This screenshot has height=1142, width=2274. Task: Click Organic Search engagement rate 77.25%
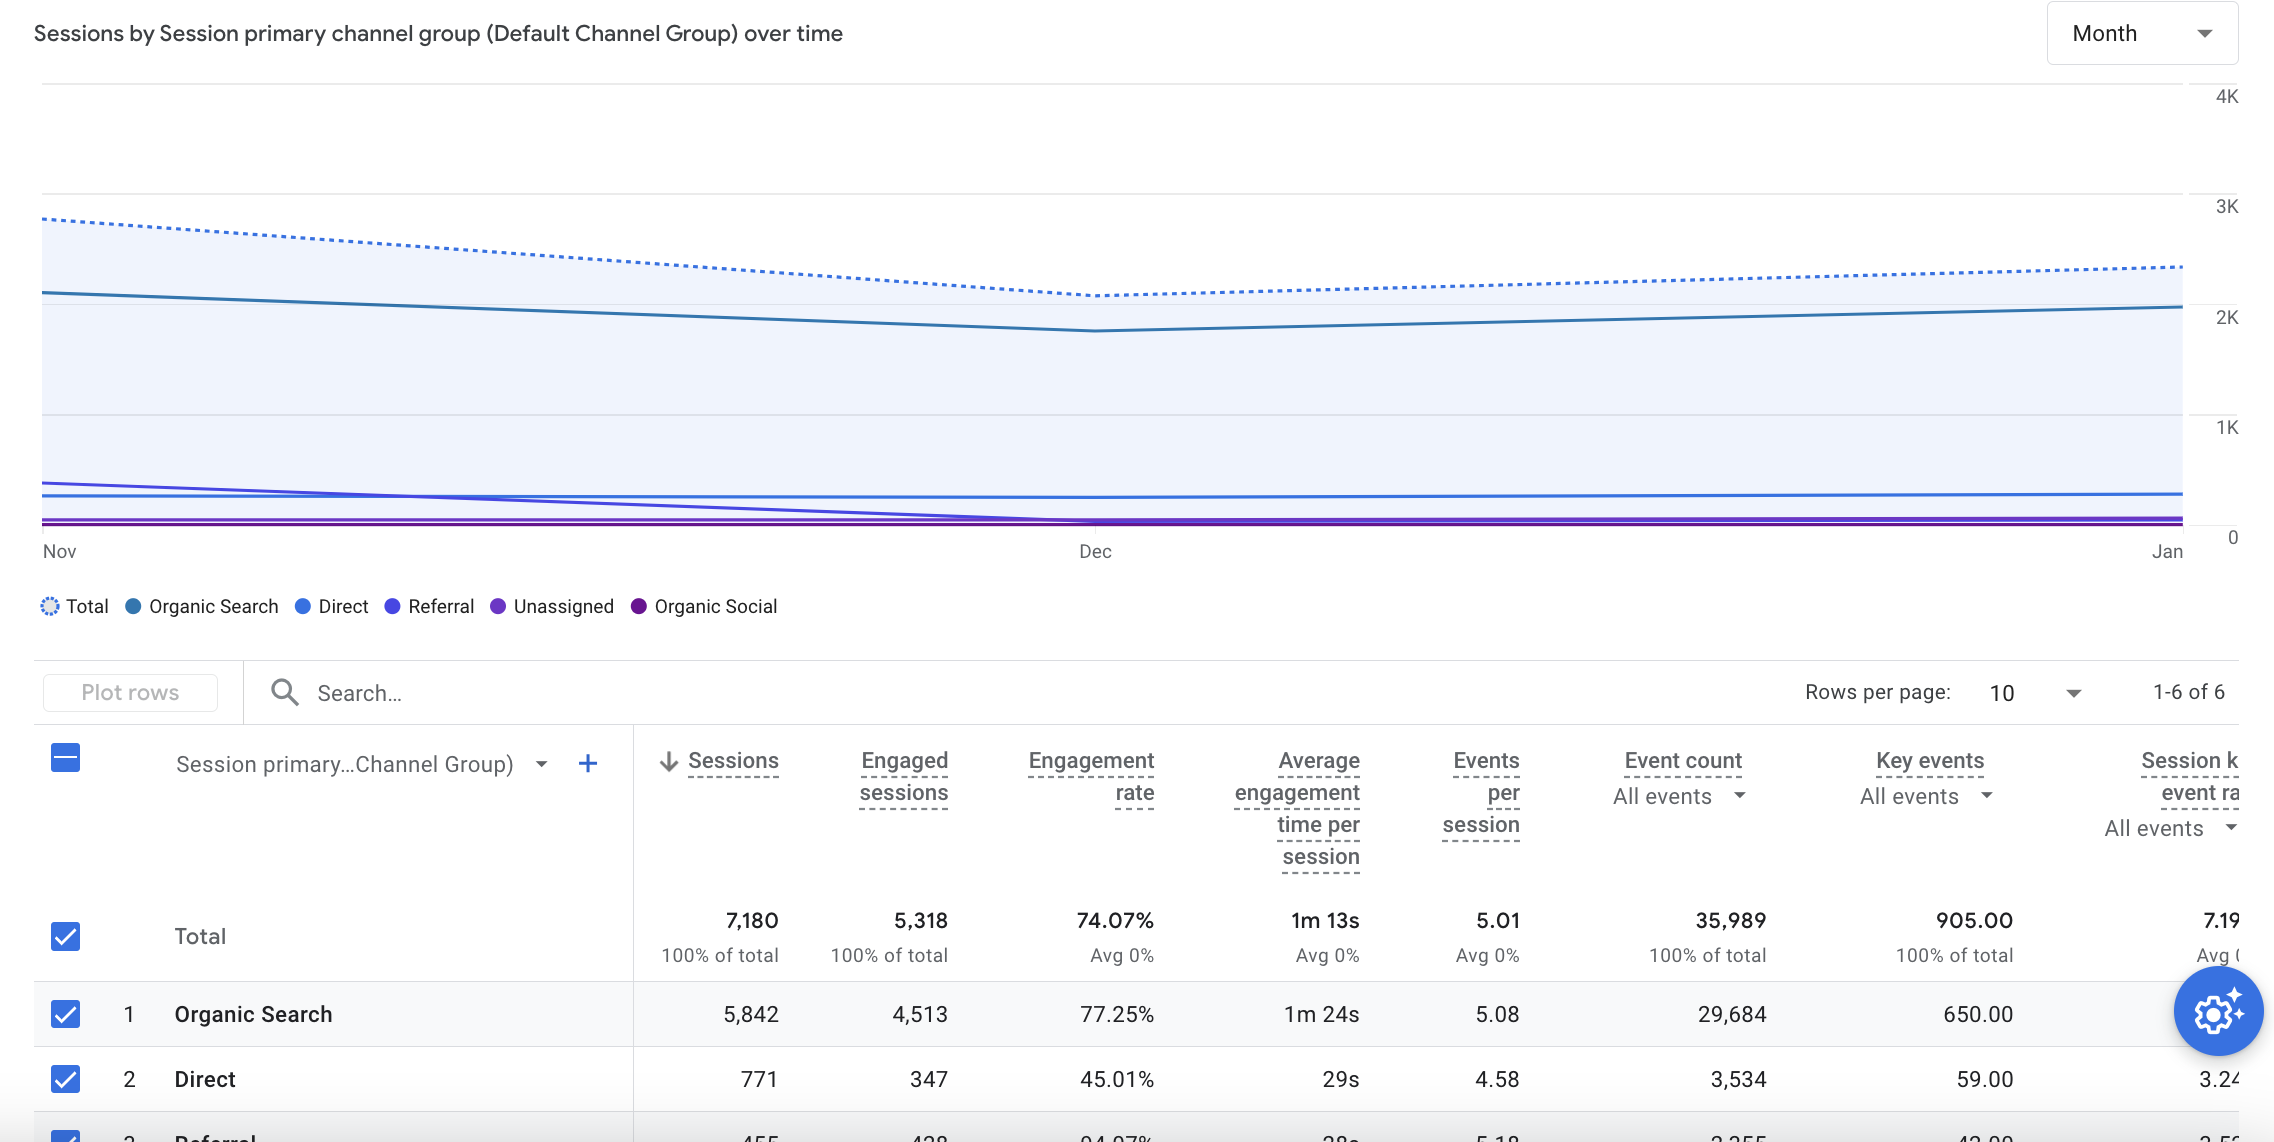(x=1117, y=1014)
